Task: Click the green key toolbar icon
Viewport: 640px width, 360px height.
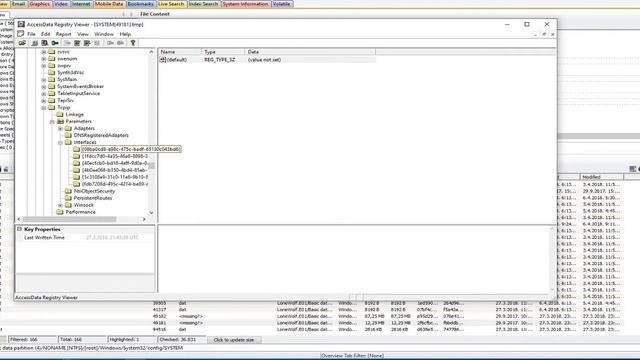Action: (x=55, y=43)
